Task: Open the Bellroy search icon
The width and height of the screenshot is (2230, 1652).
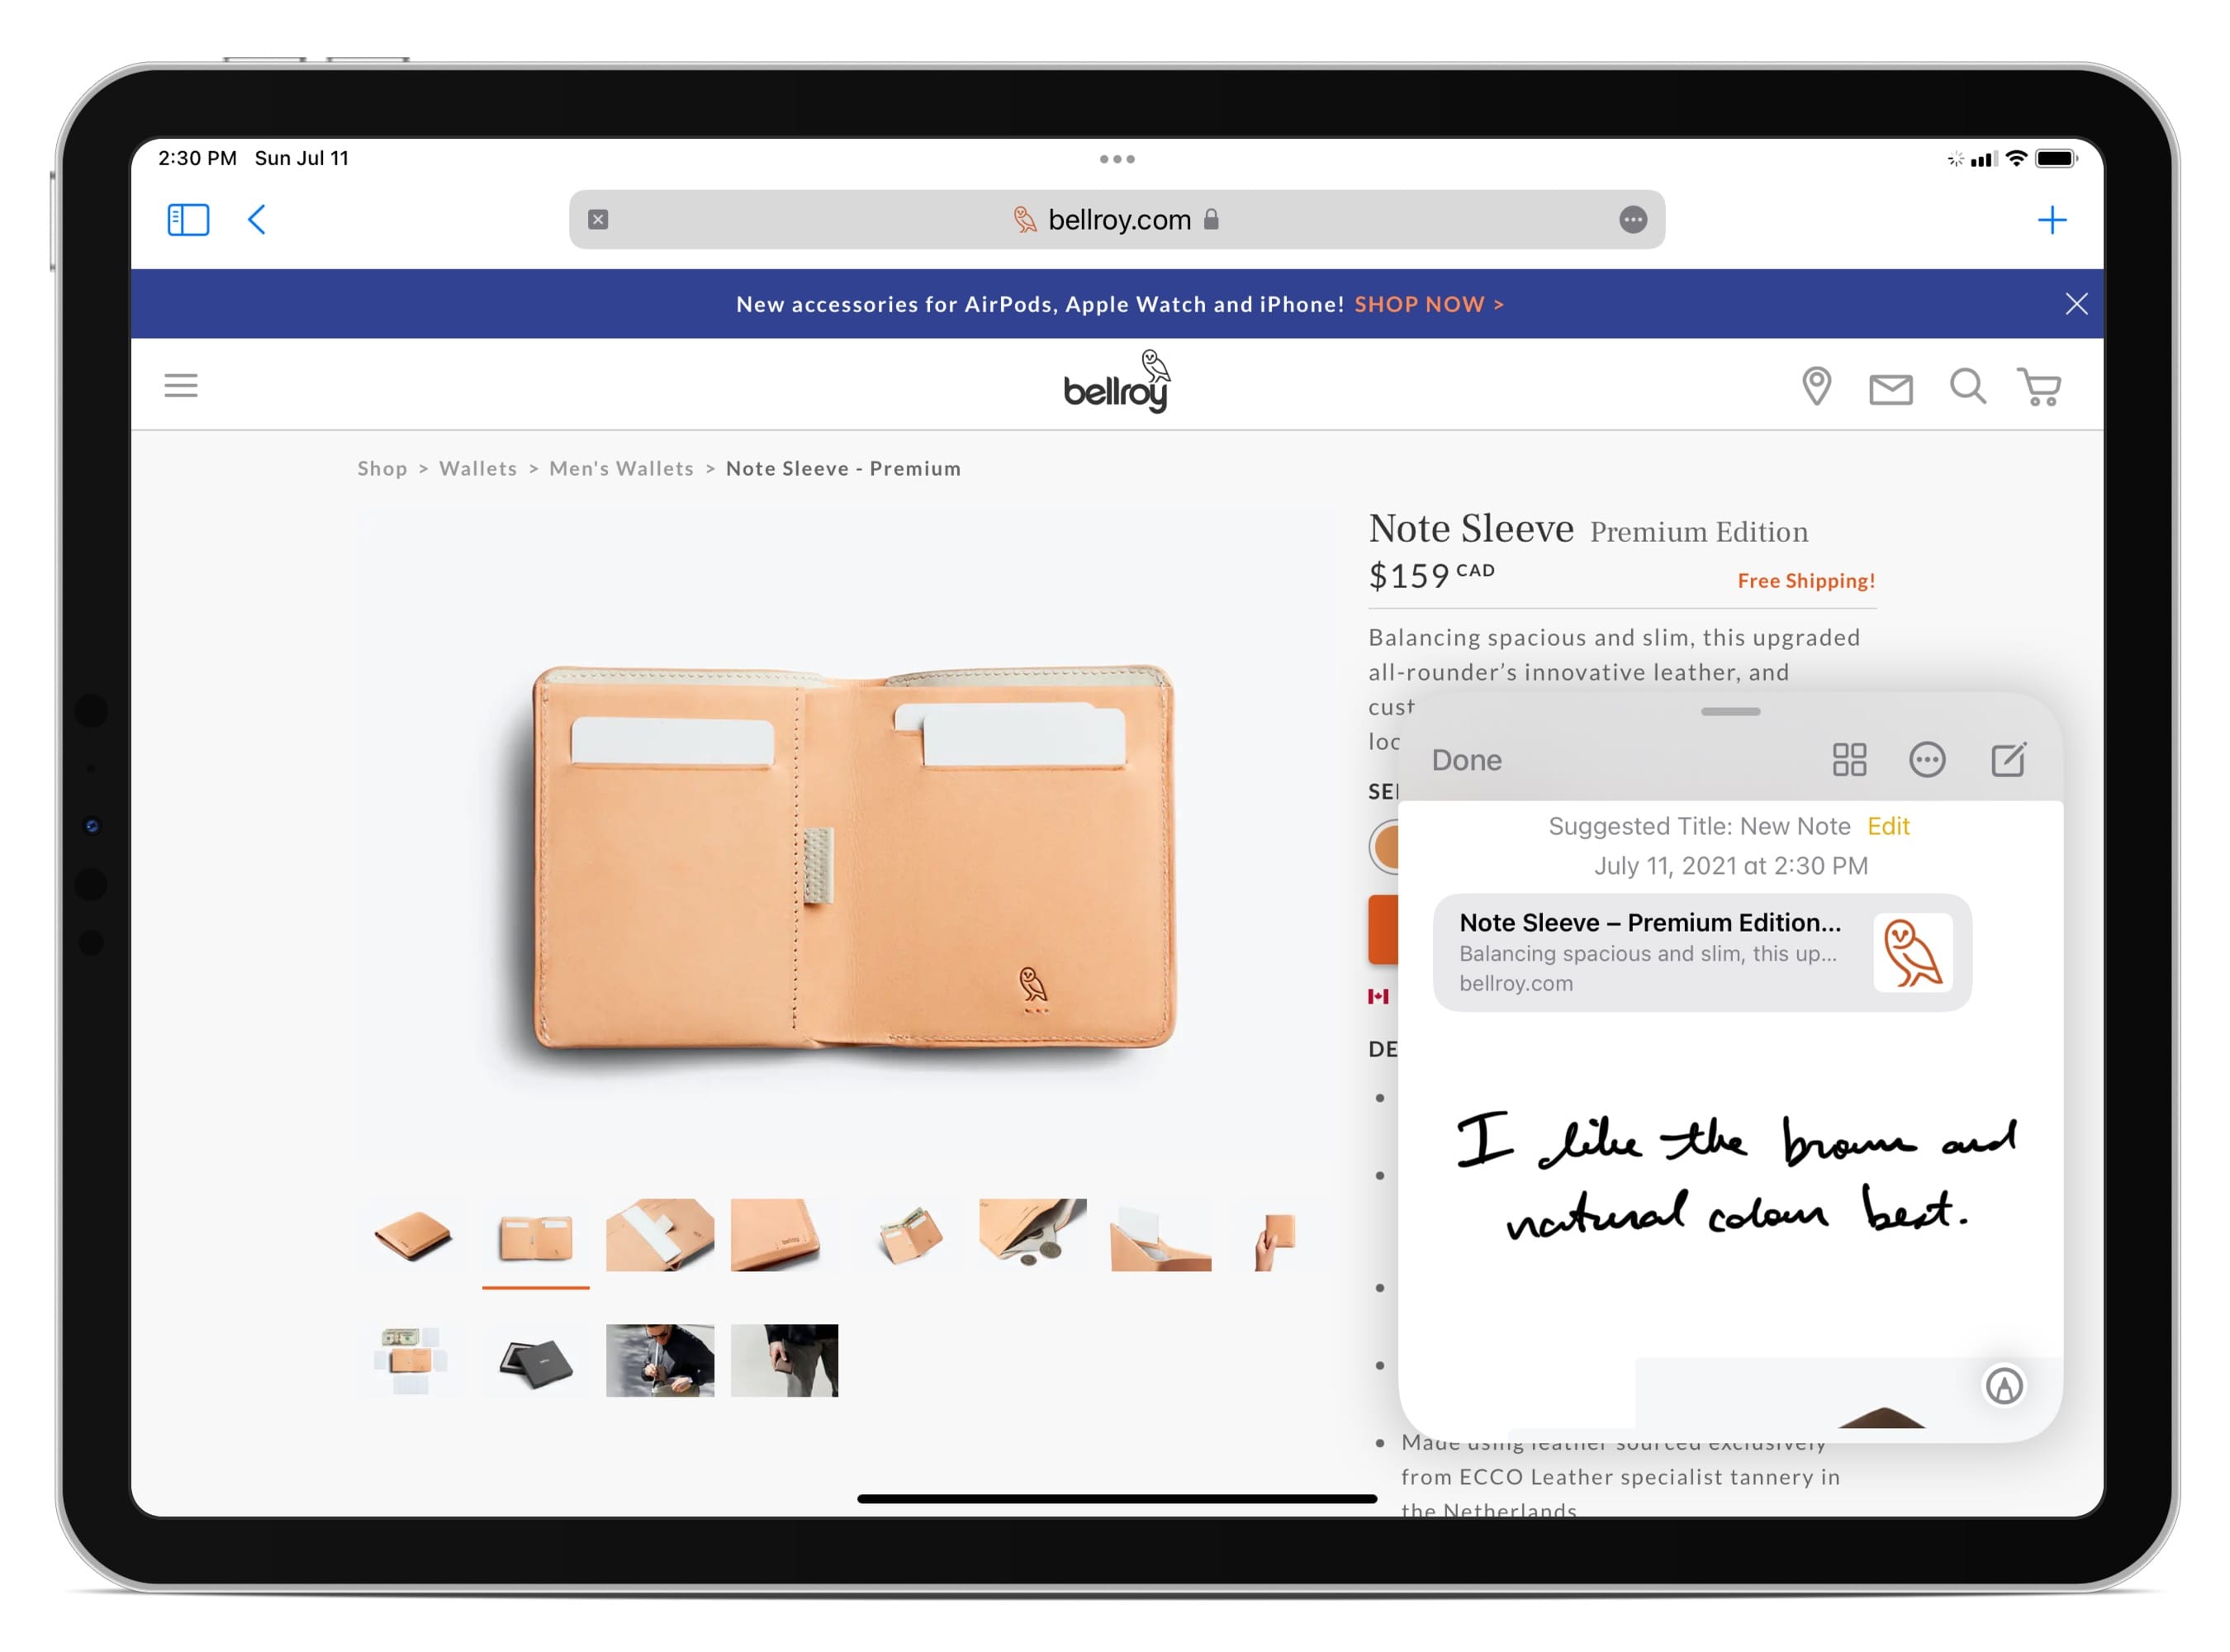Action: [1970, 387]
